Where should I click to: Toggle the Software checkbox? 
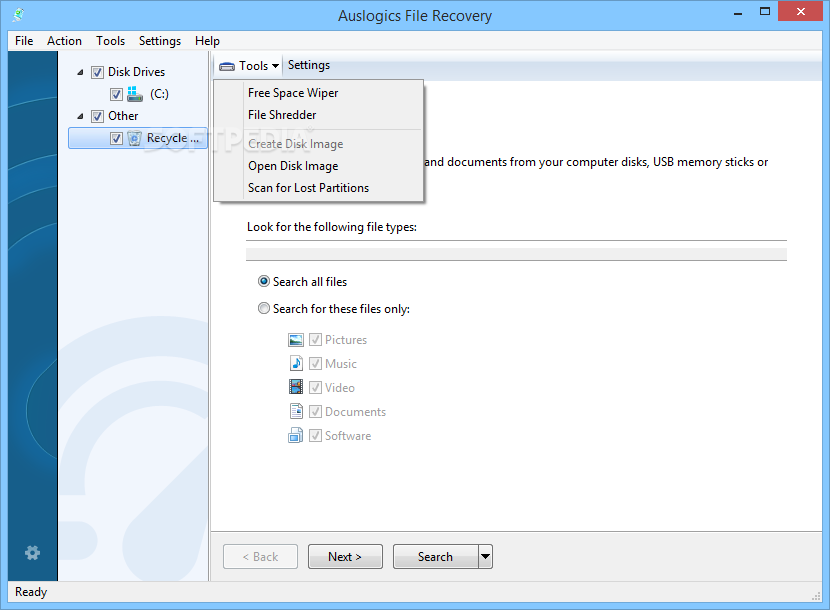(x=315, y=435)
